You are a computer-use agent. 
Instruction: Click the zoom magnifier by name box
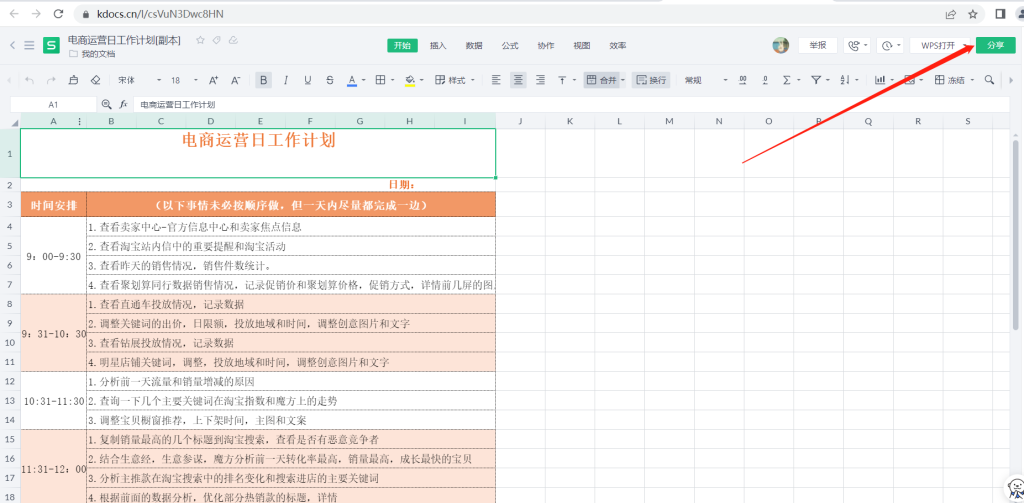(x=106, y=104)
